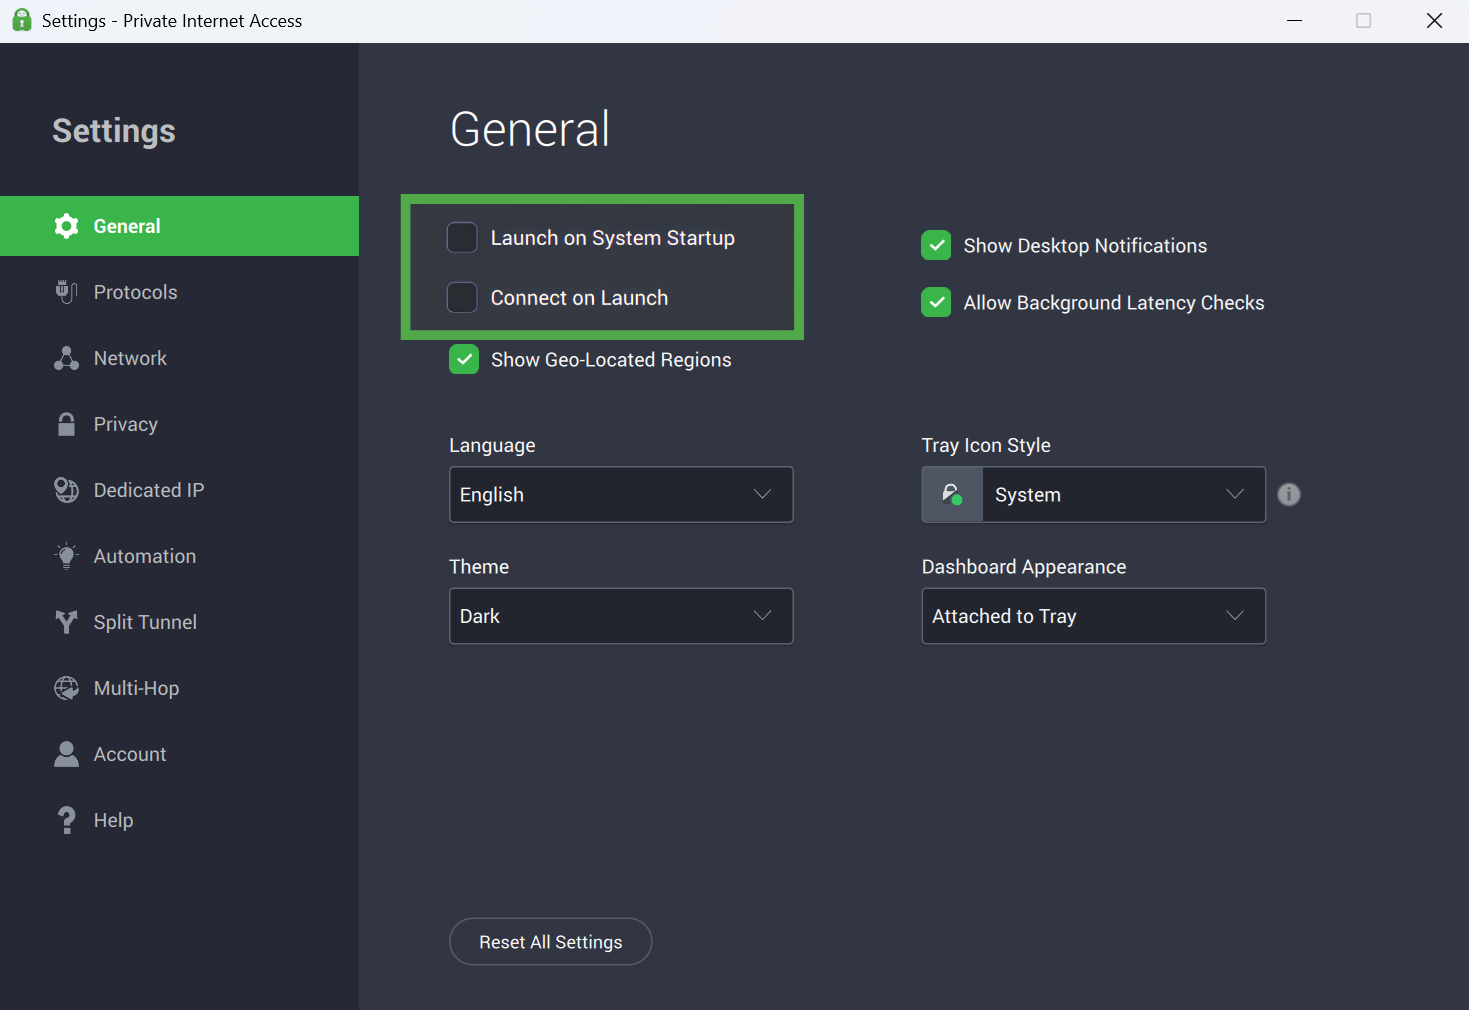This screenshot has height=1010, width=1469.
Task: Click the Automation lightbulb icon
Action: pos(66,556)
